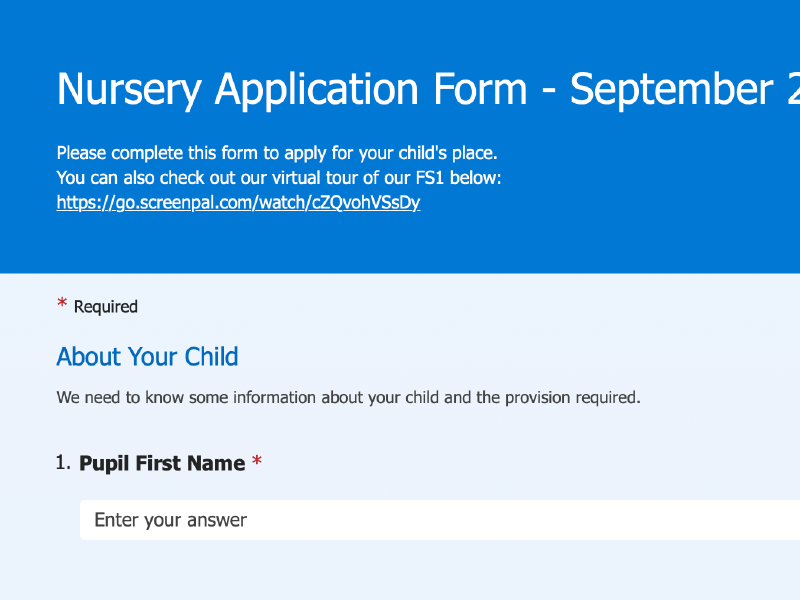800x600 pixels.
Task: Click the question number 1
Action: [x=62, y=462]
